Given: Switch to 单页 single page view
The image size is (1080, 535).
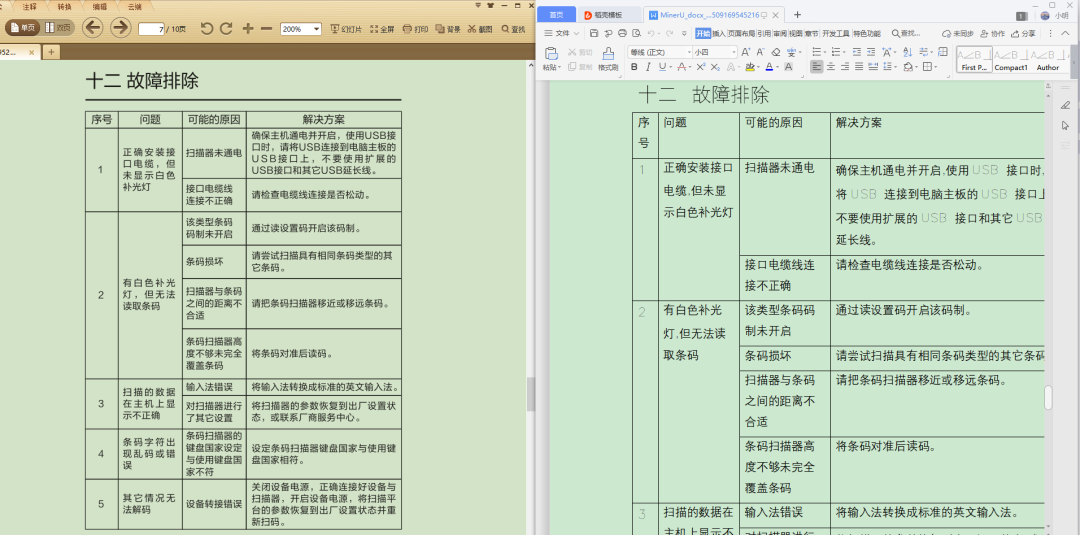Looking at the screenshot, I should [22, 28].
